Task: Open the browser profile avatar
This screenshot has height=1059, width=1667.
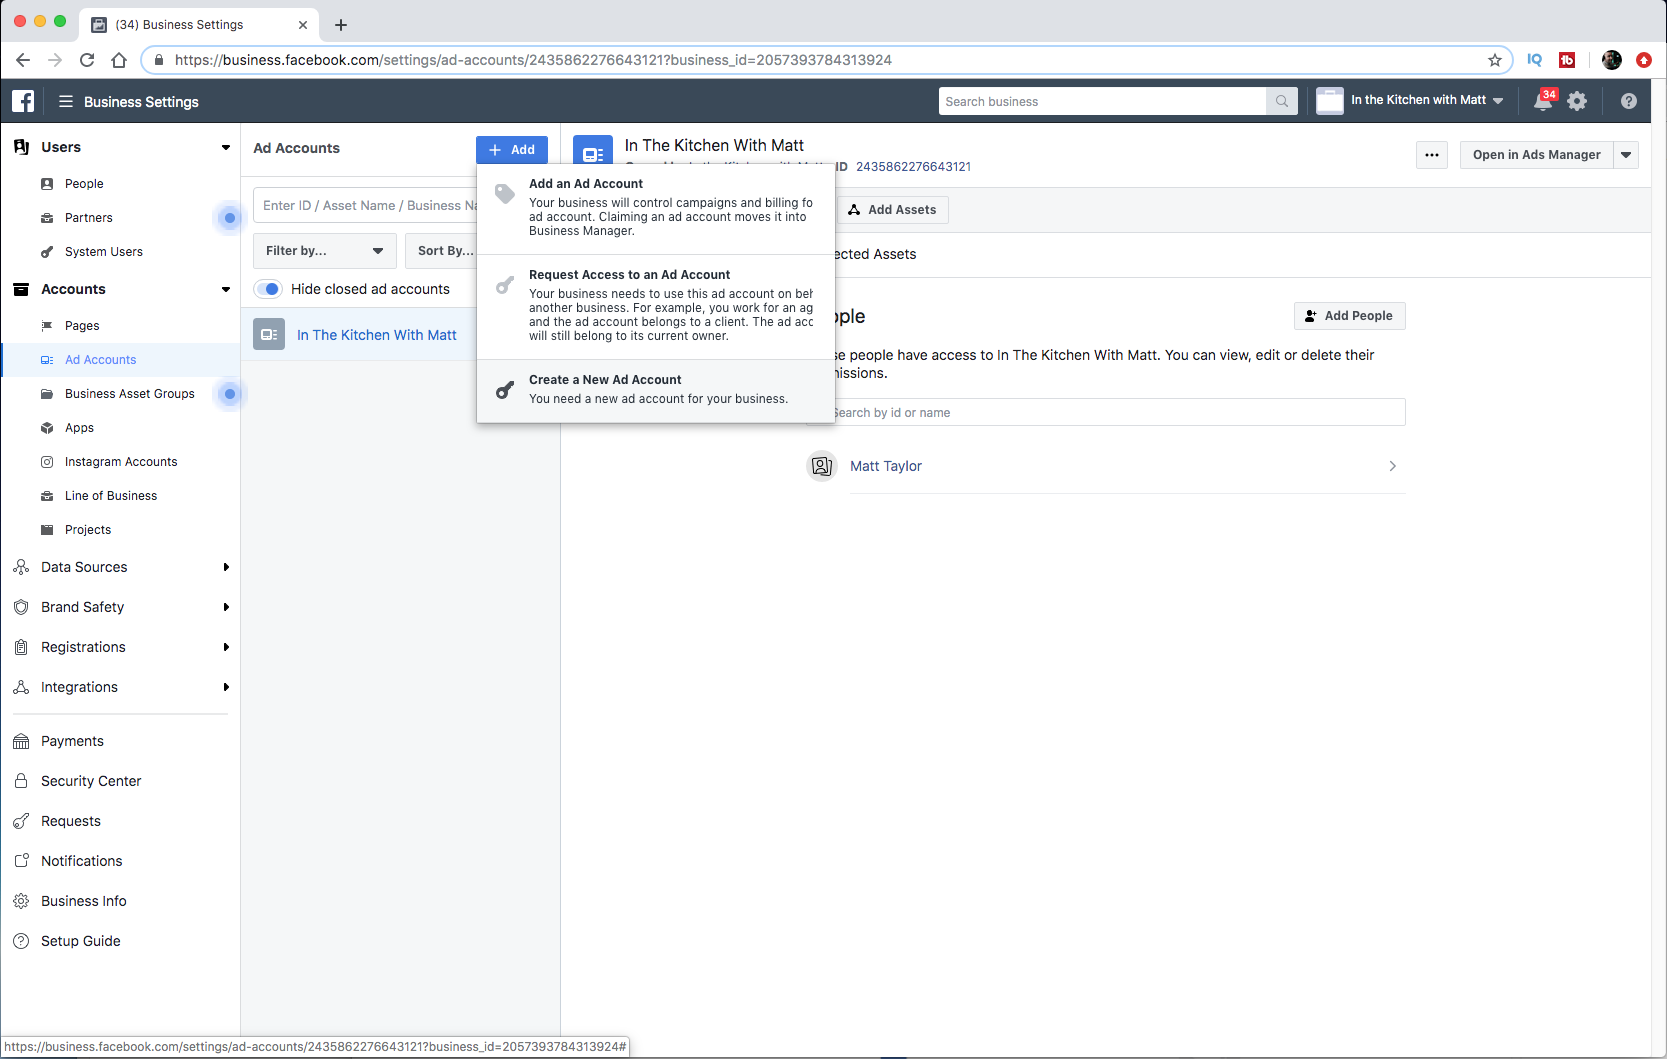Action: (x=1612, y=60)
